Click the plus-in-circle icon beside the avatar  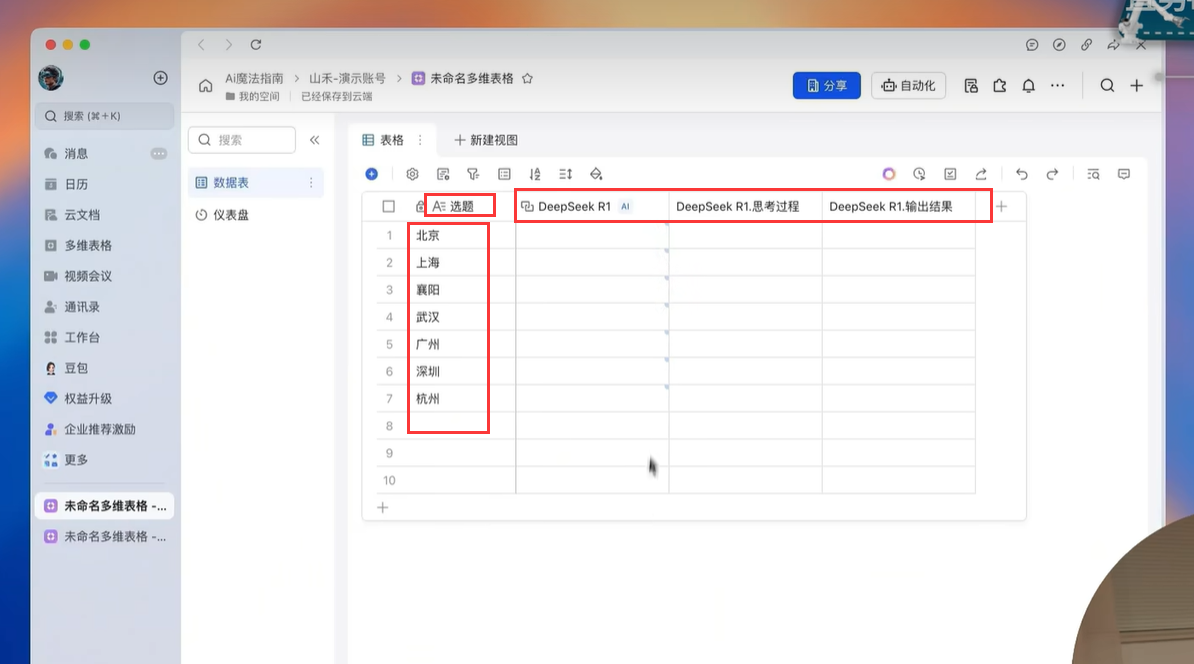coord(161,78)
